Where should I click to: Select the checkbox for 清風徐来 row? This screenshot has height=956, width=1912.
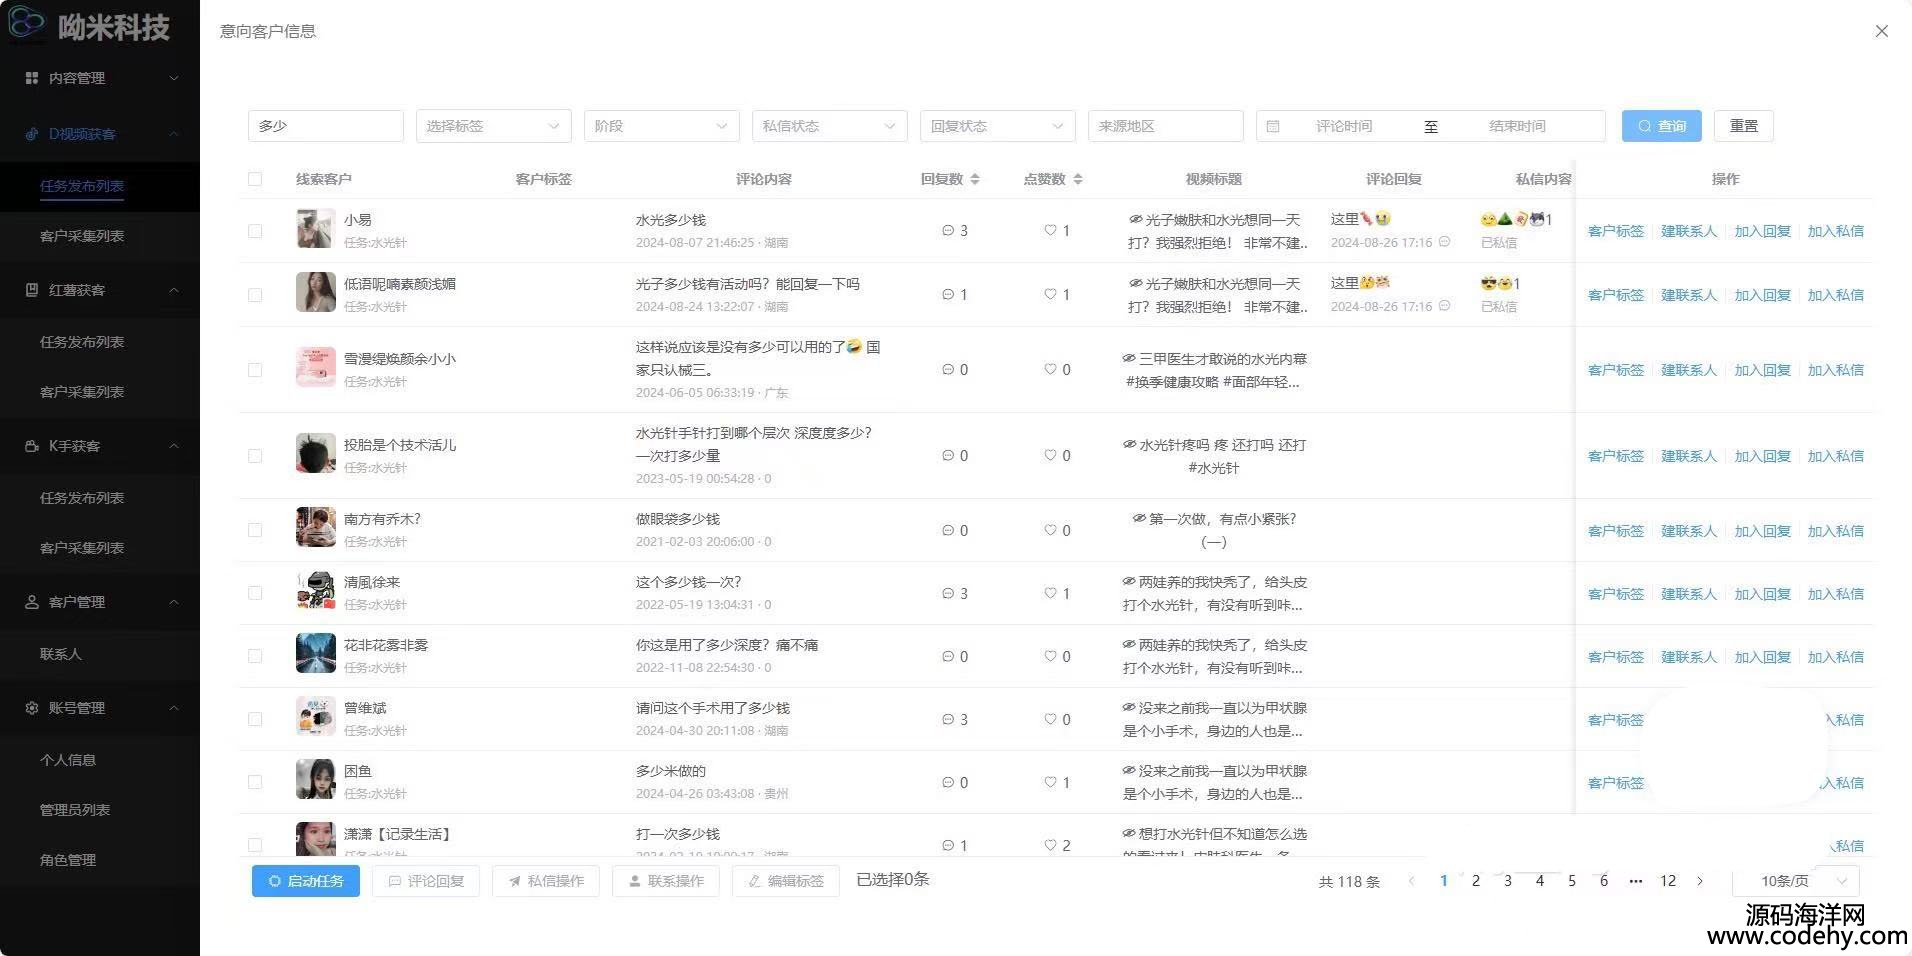[255, 593]
